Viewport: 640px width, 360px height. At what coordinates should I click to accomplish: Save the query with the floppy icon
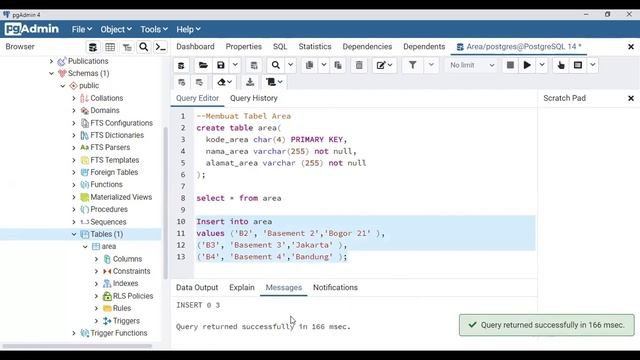221,65
